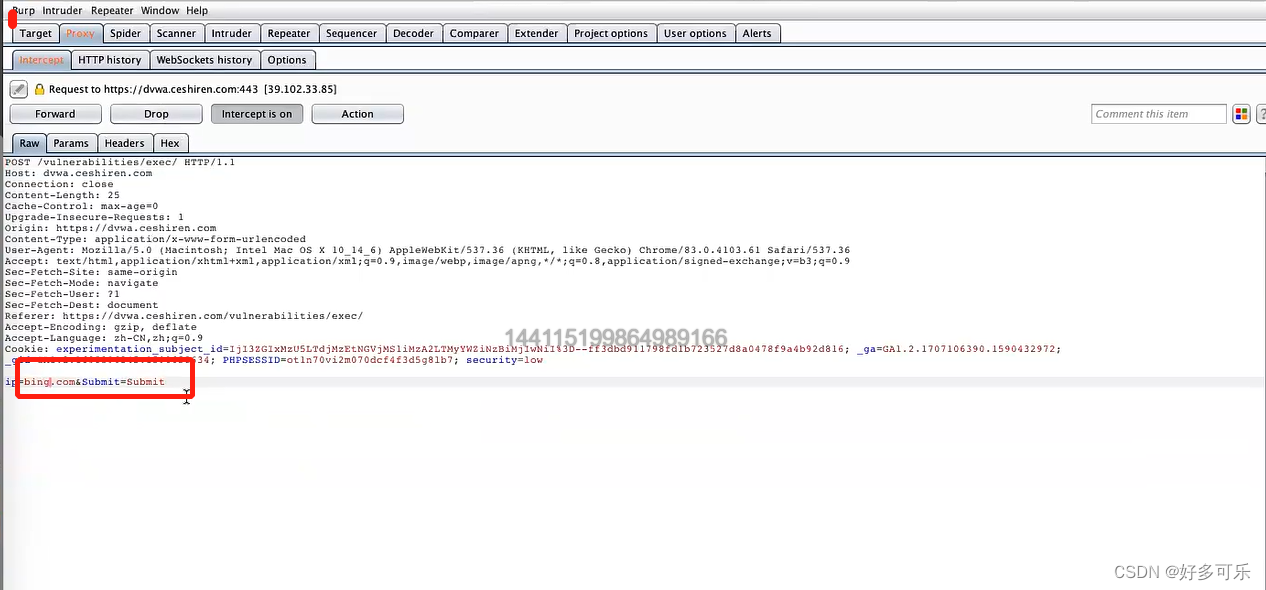The width and height of the screenshot is (1266, 590).
Task: Drop the intercepted request
Action: click(x=156, y=114)
